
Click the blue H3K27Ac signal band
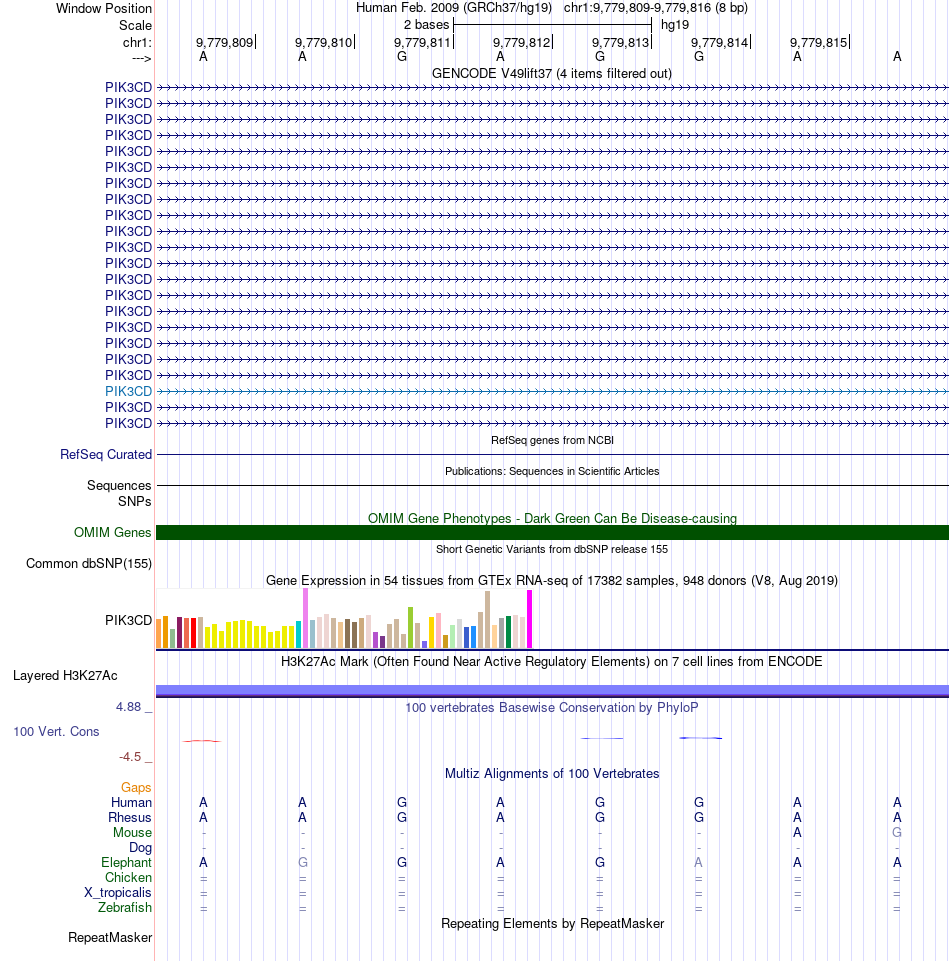[552, 691]
